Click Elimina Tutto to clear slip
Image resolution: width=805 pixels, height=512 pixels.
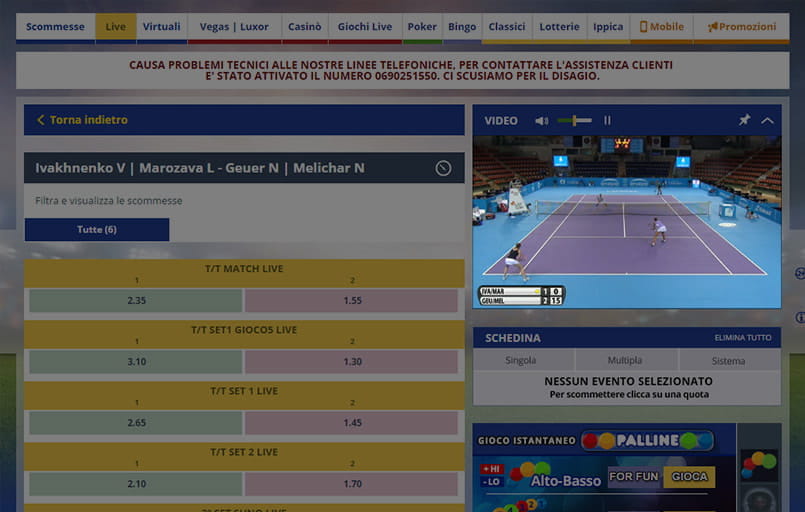click(x=742, y=338)
